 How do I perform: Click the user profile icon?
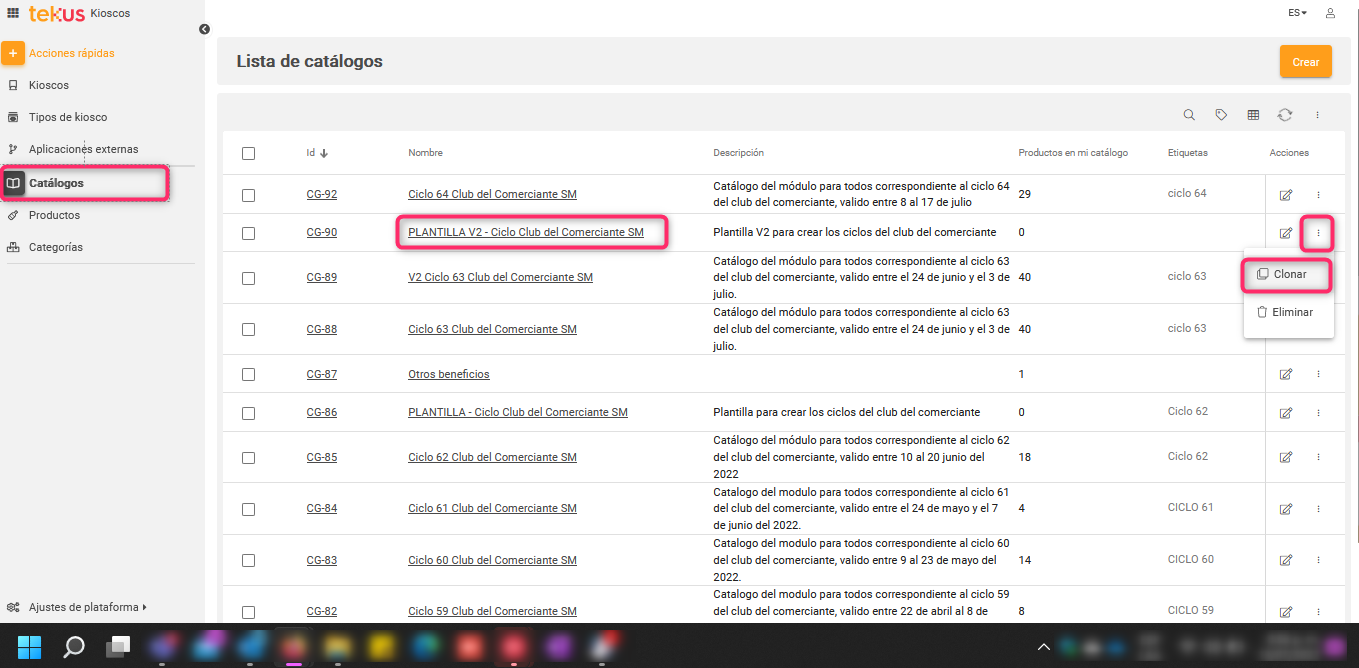click(x=1330, y=13)
